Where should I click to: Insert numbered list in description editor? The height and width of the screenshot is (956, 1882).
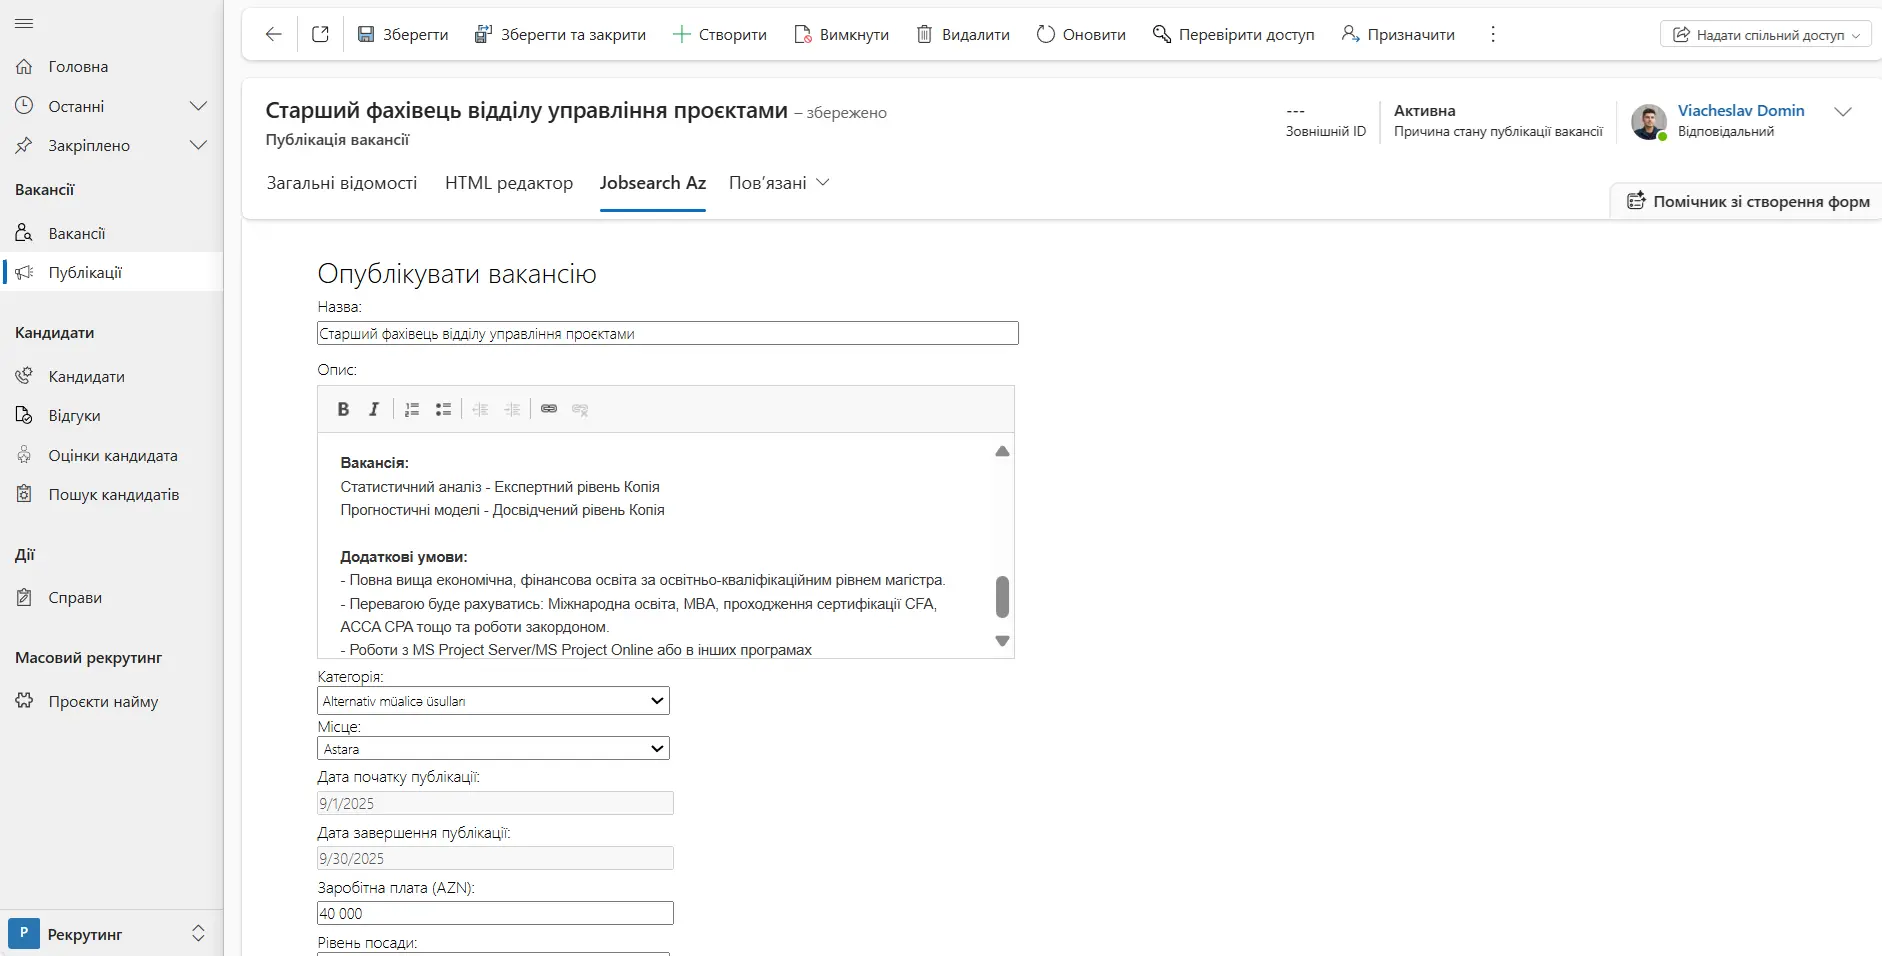coord(412,409)
